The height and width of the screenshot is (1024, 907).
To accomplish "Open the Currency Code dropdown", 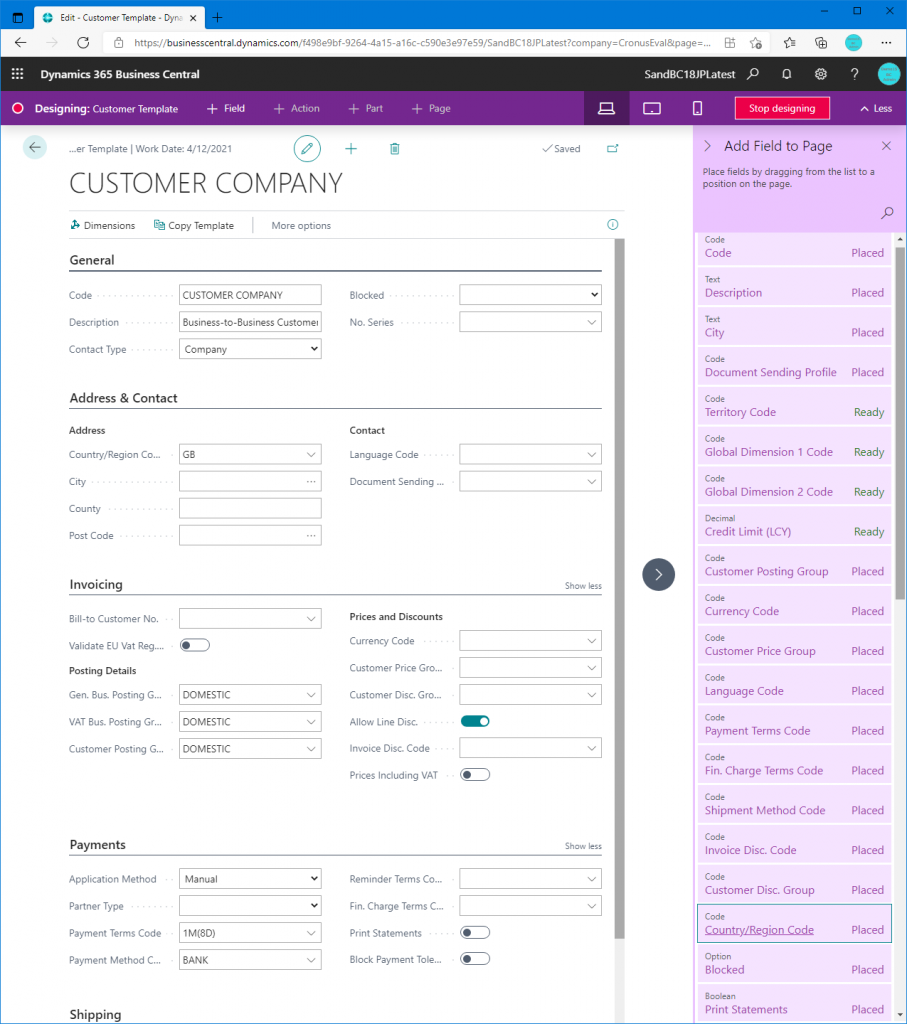I will click(591, 641).
